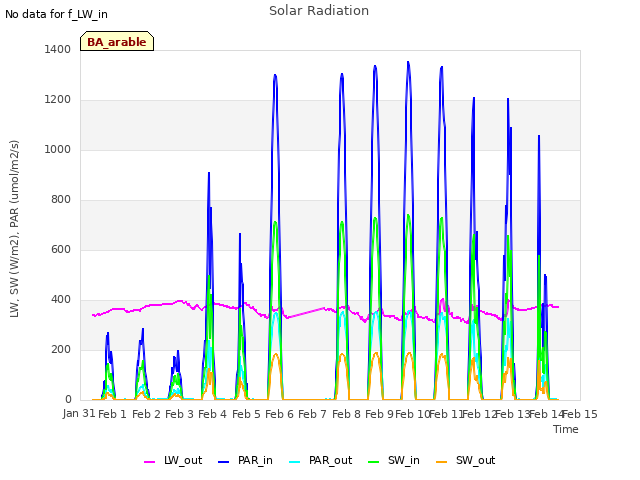Screen dimensions: 640x480
Task: Click the 'No data for f_LW_in' message
Action: (x=56, y=14)
